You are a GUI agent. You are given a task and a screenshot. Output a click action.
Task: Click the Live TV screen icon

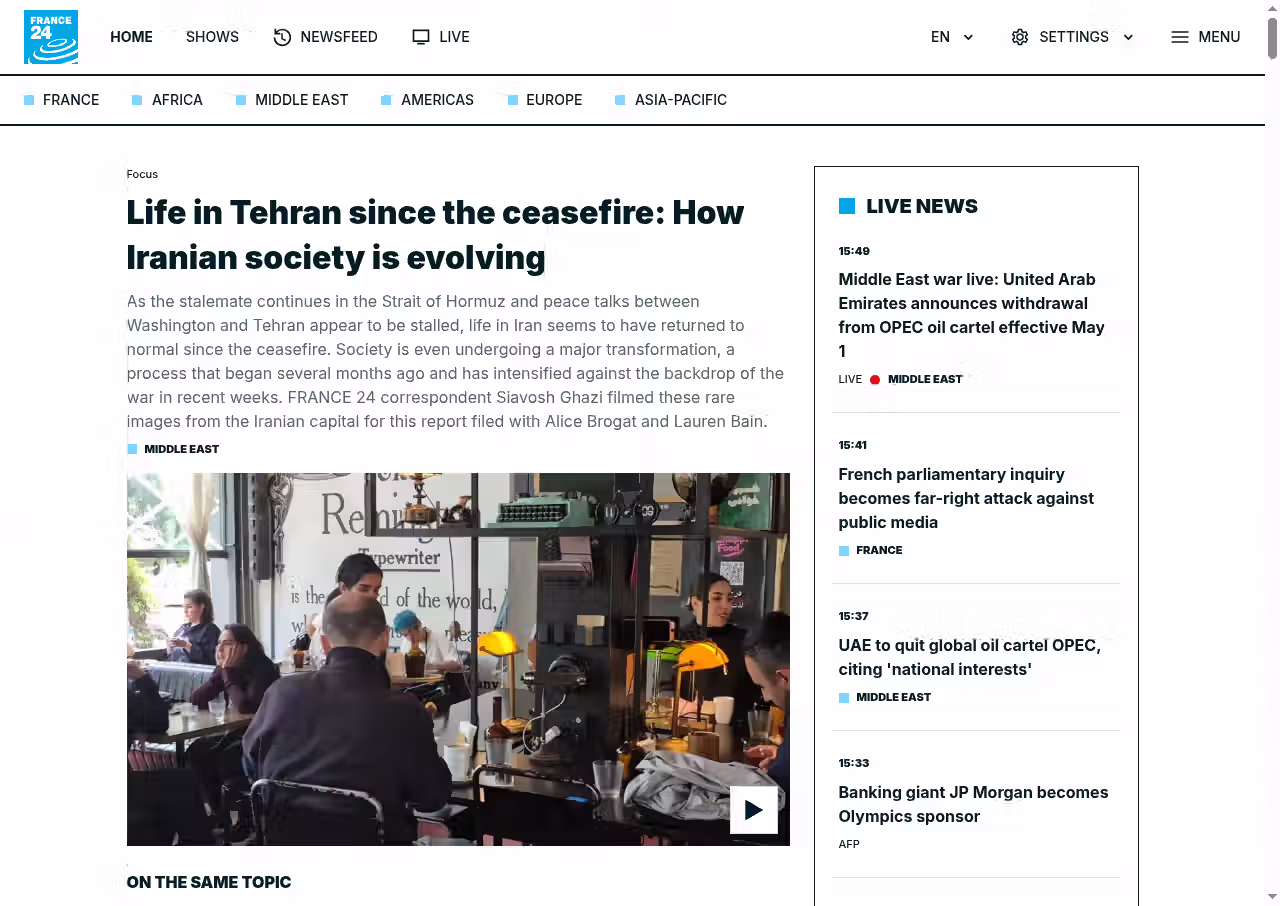(421, 37)
